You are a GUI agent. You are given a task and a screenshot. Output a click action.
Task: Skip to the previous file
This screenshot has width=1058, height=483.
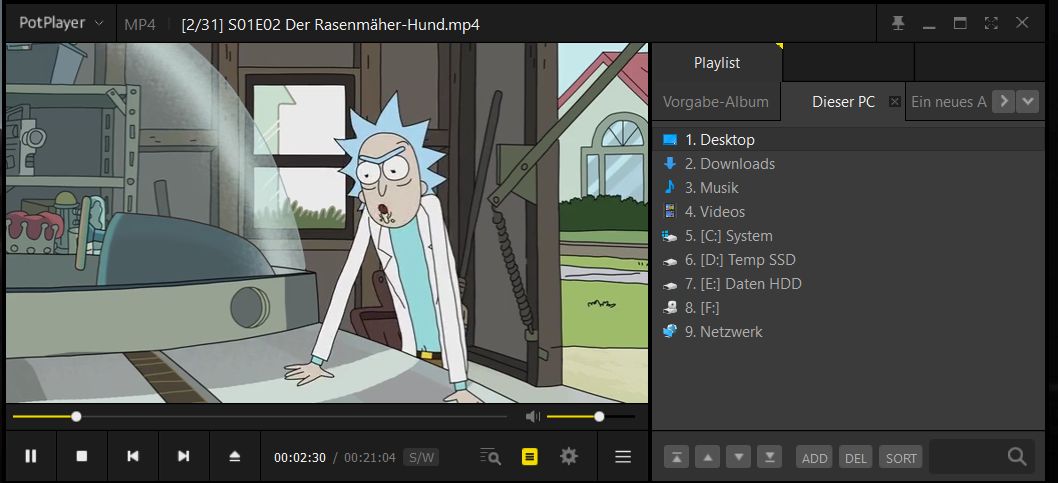(133, 457)
